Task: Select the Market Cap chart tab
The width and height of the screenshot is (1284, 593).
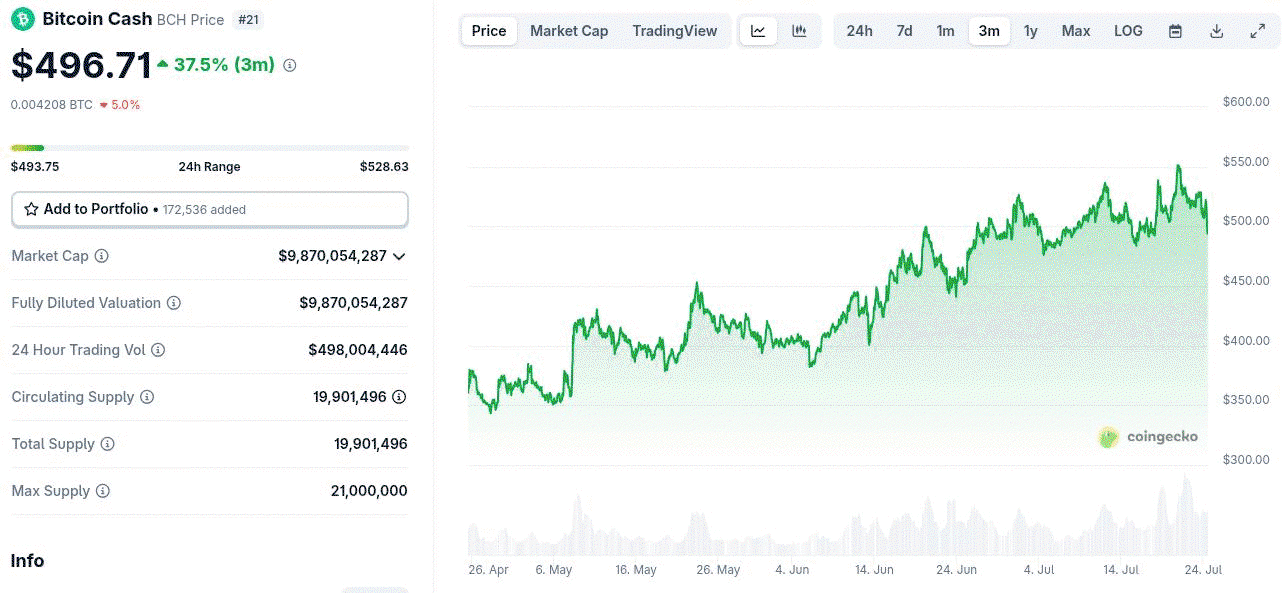Action: [x=569, y=31]
